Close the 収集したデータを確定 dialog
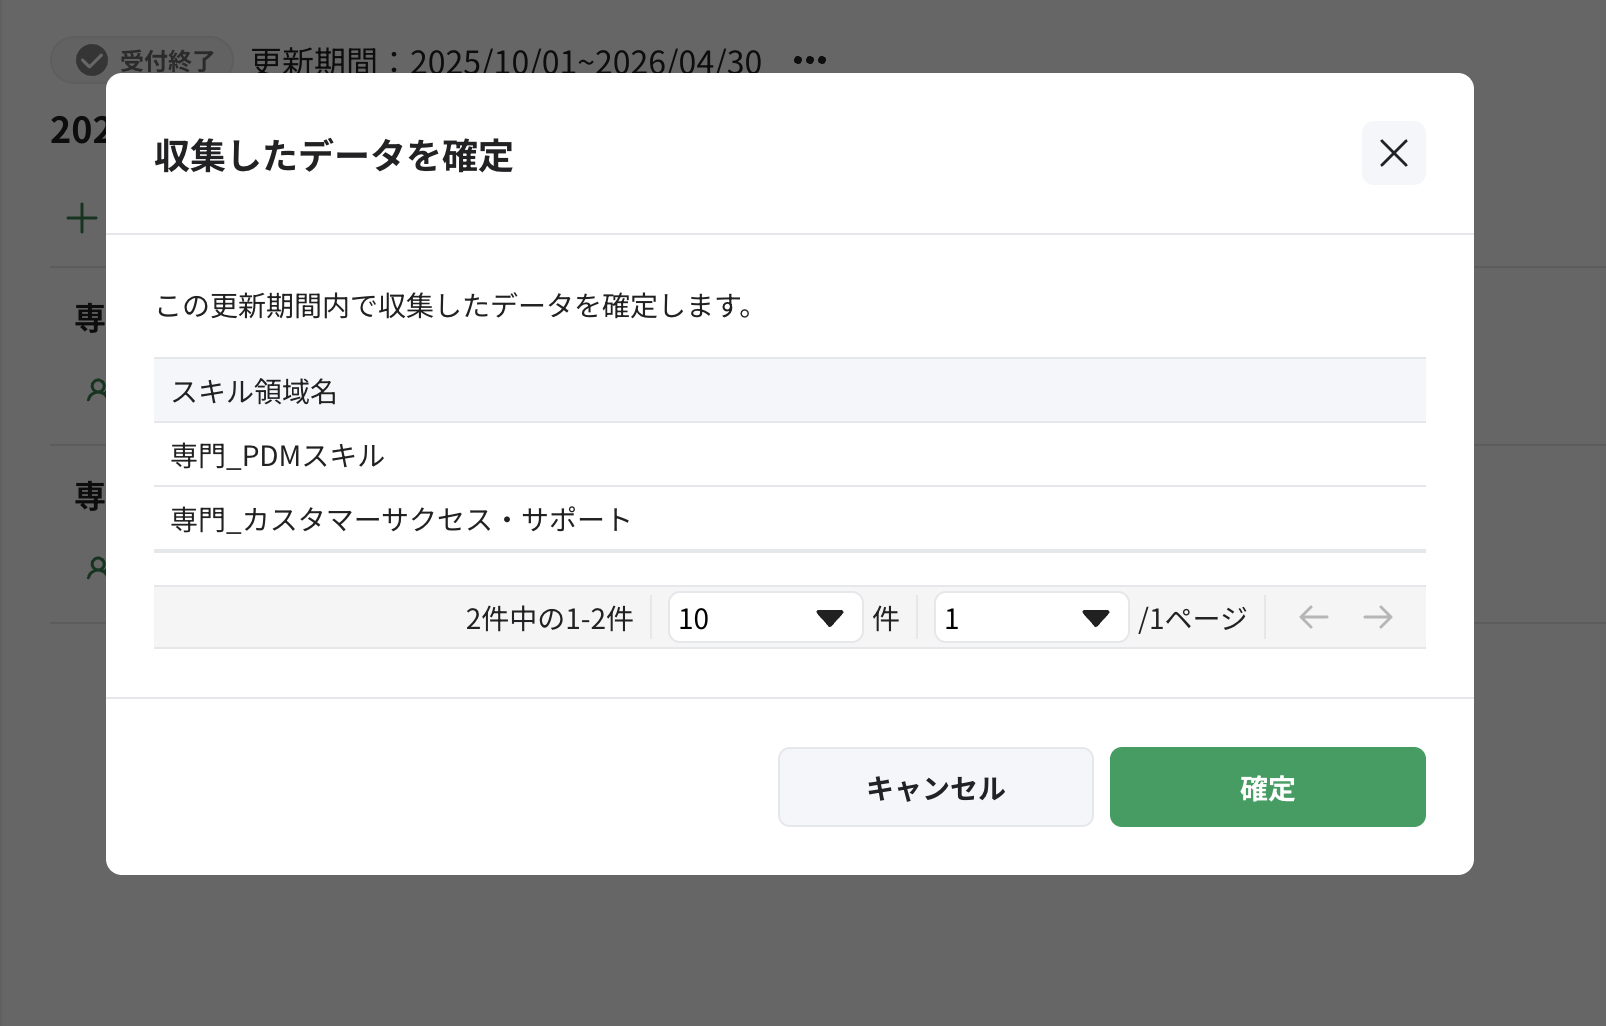This screenshot has height=1026, width=1606. pyautogui.click(x=1393, y=153)
